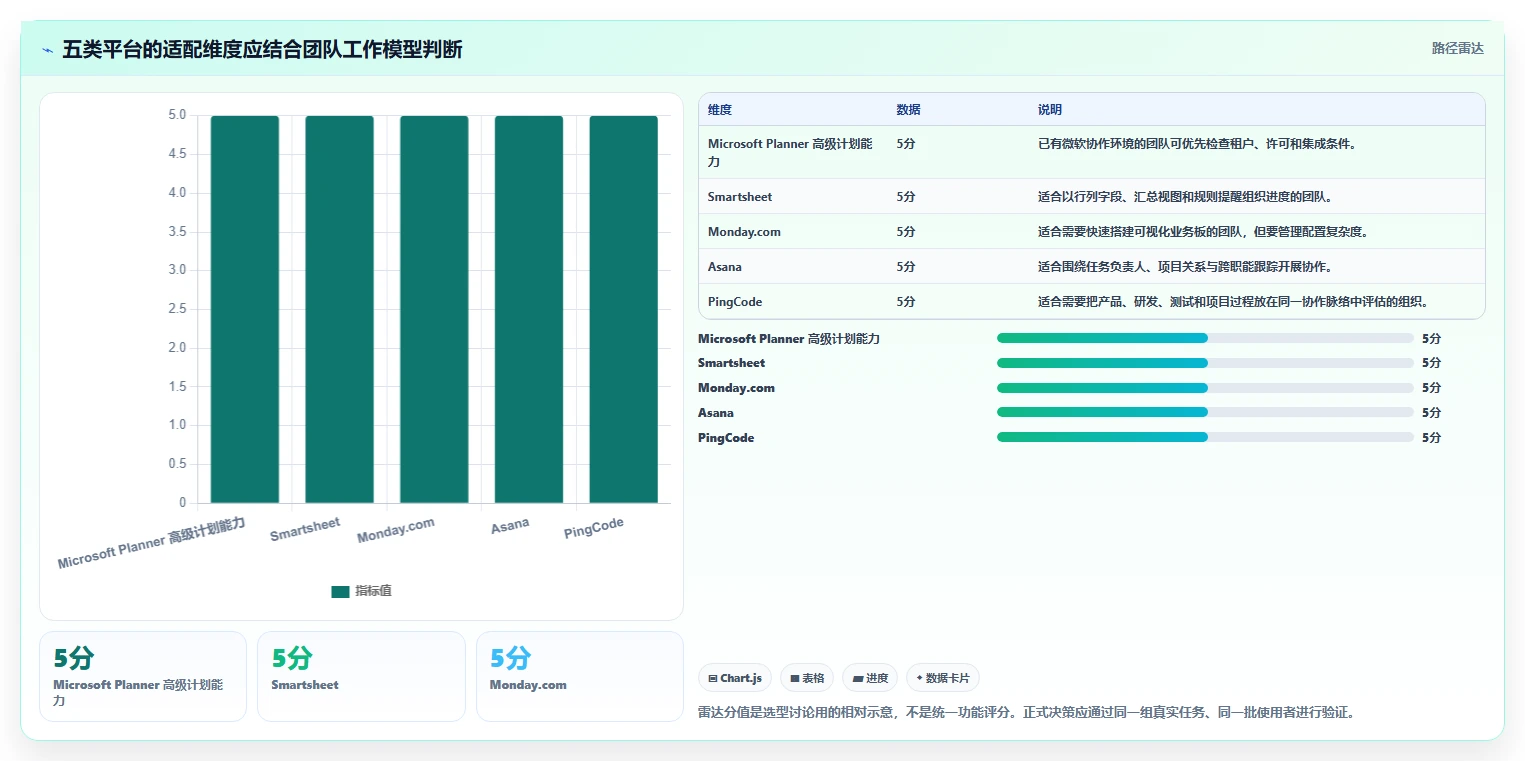Click the 5分 value beside the PingCode progress bar
This screenshot has width=1525, height=761.
pyautogui.click(x=1431, y=438)
